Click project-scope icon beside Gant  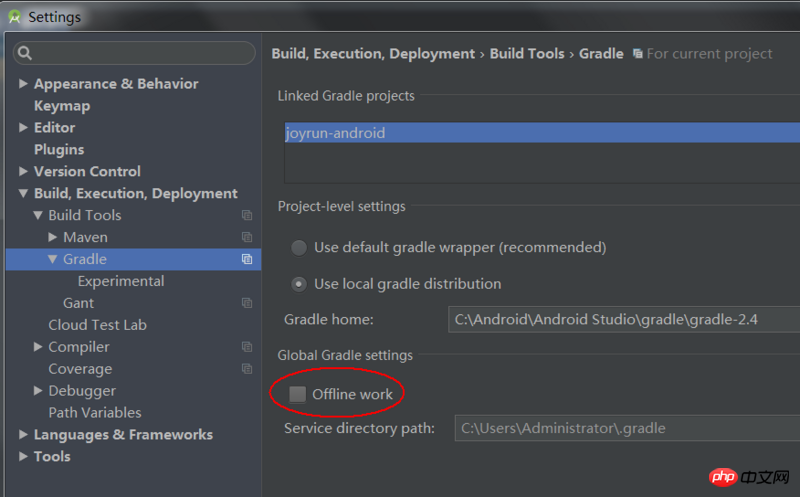[247, 303]
